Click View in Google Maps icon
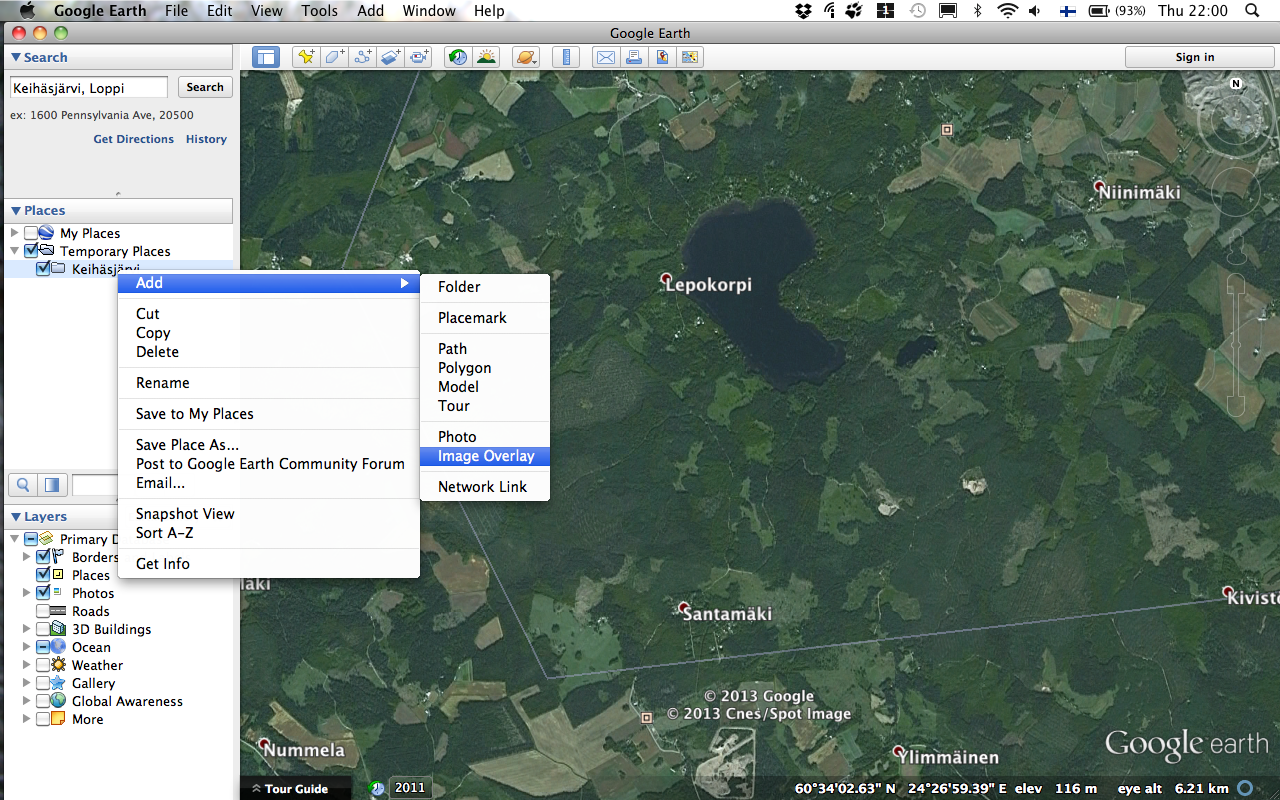This screenshot has height=800, width=1280. tap(662, 57)
